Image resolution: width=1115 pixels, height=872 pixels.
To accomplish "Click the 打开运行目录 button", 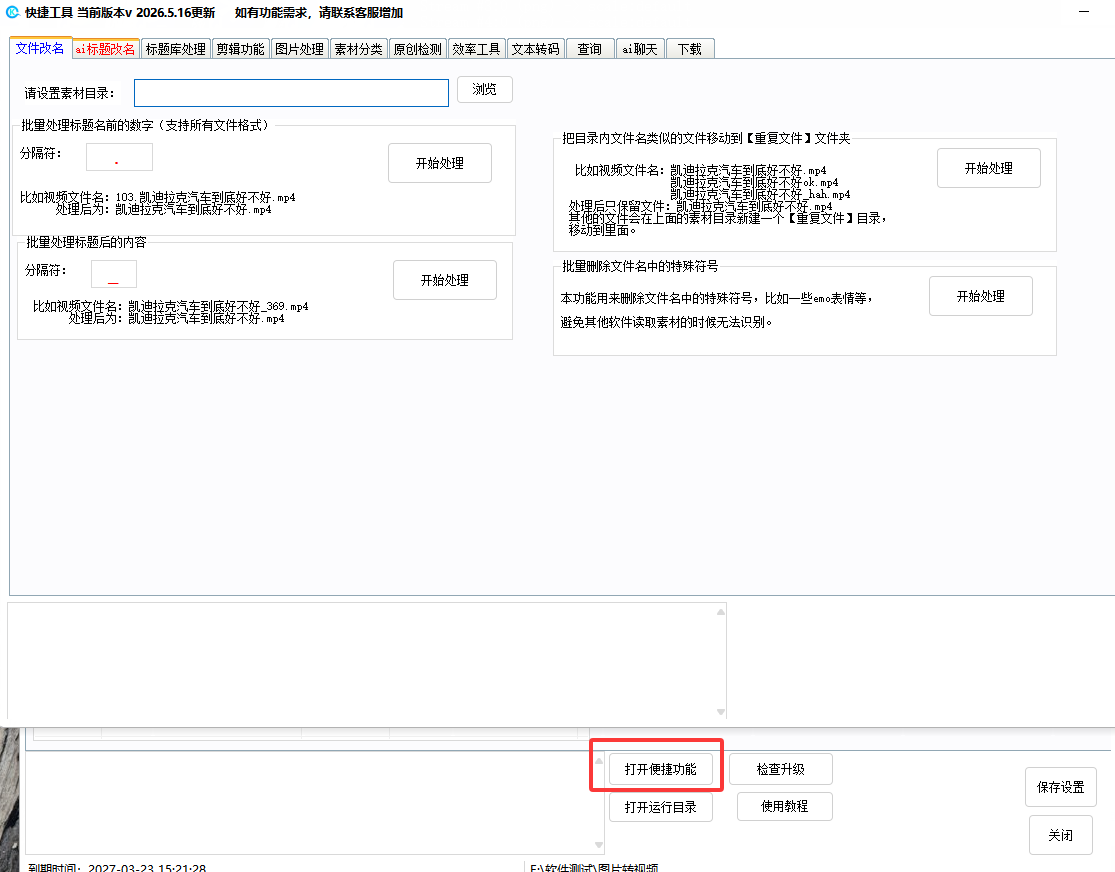I will 661,807.
